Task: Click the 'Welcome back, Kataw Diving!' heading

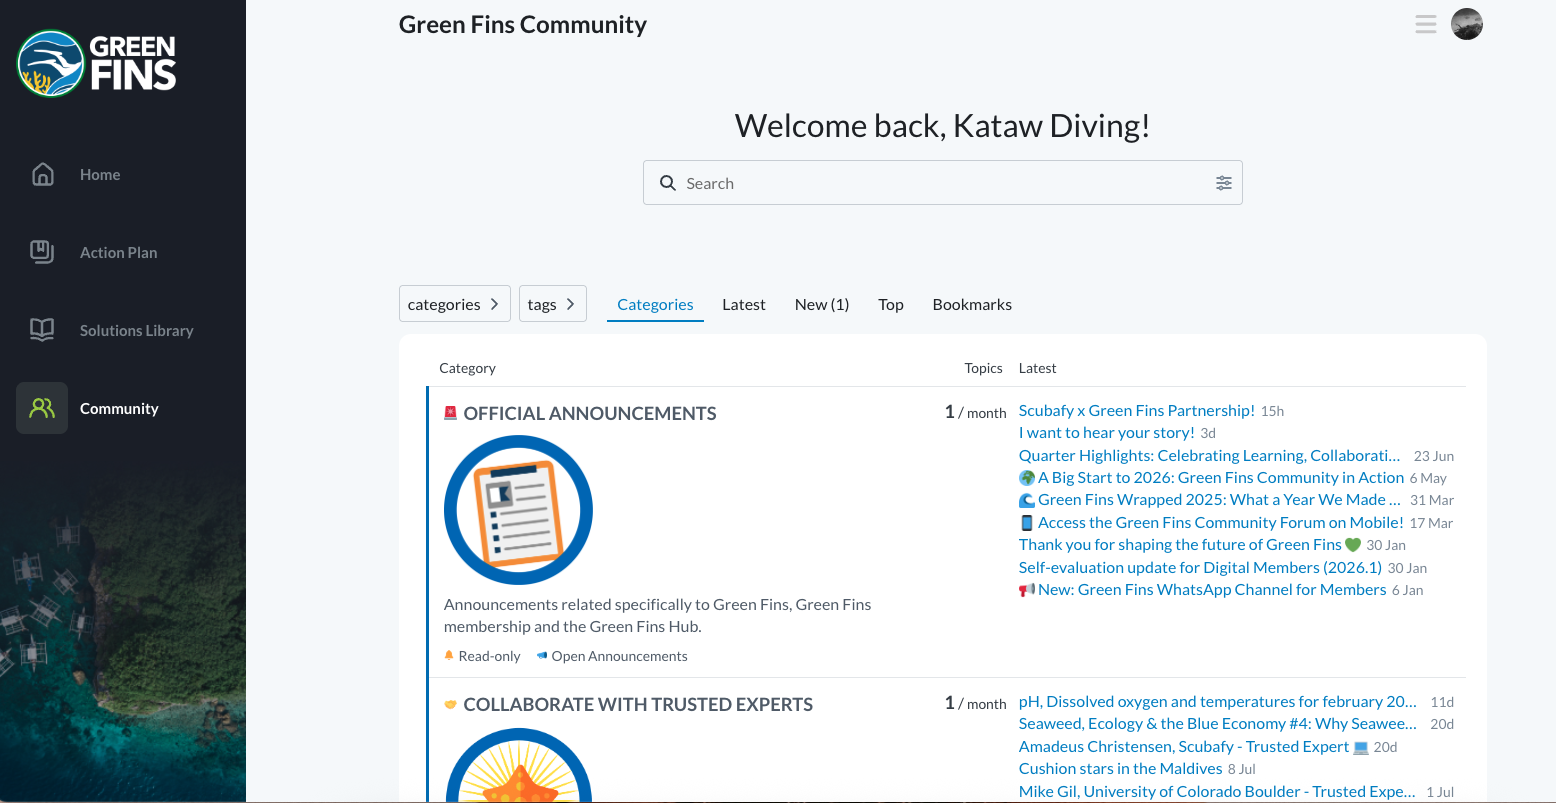Action: (942, 125)
